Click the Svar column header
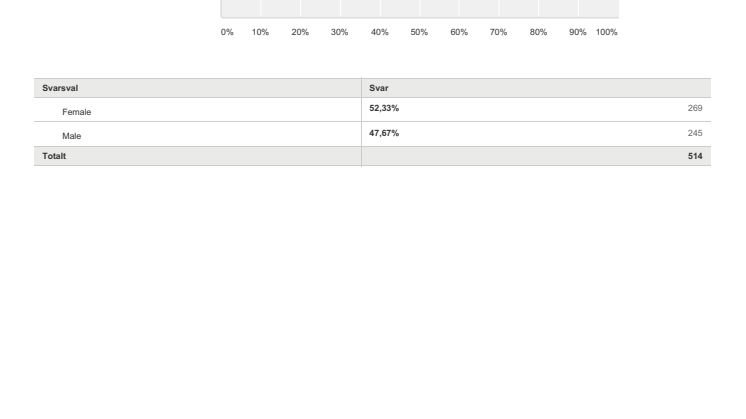This screenshot has height=419, width=746. click(378, 88)
